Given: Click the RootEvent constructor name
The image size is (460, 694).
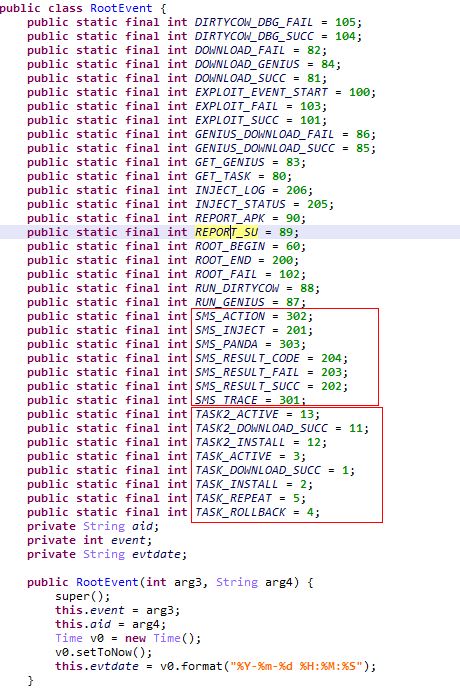Looking at the screenshot, I should tap(107, 583).
